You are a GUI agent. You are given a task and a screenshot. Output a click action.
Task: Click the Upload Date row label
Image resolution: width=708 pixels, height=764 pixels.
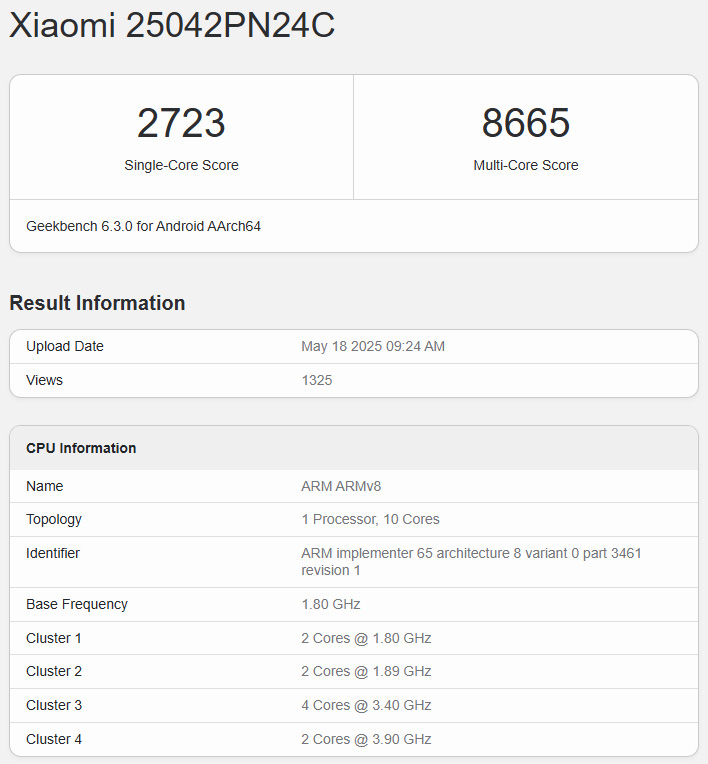click(65, 346)
